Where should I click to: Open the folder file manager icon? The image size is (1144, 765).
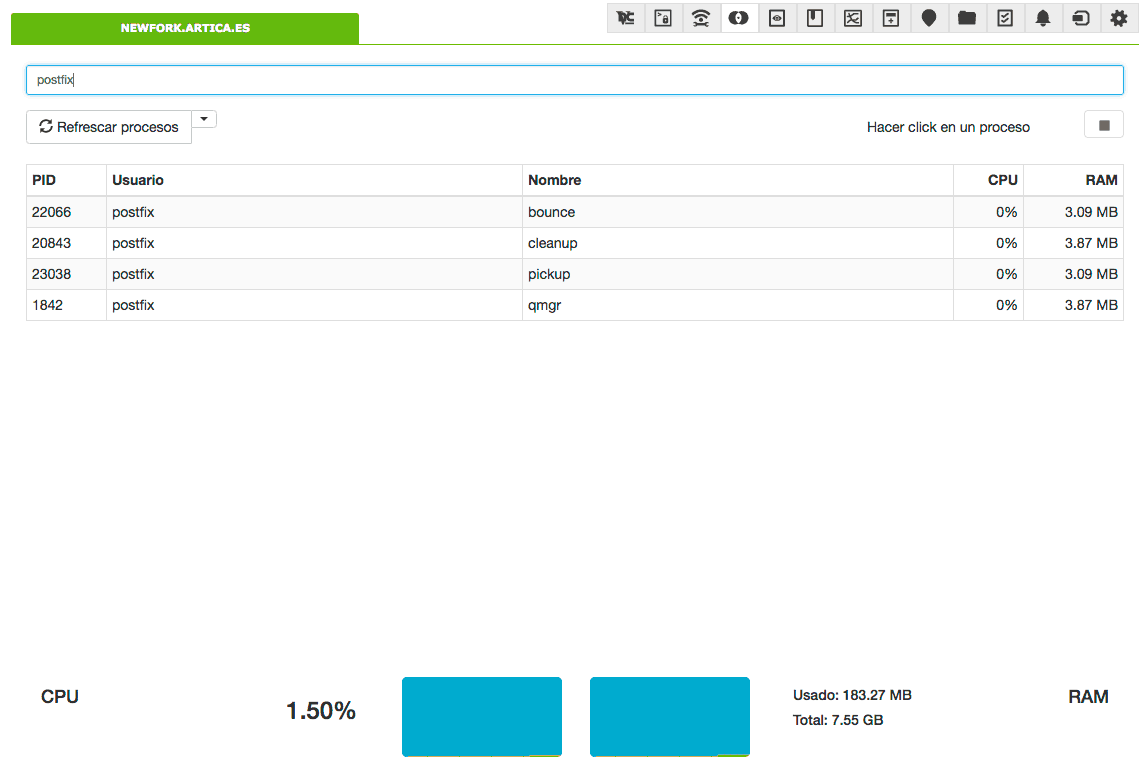pos(967,18)
